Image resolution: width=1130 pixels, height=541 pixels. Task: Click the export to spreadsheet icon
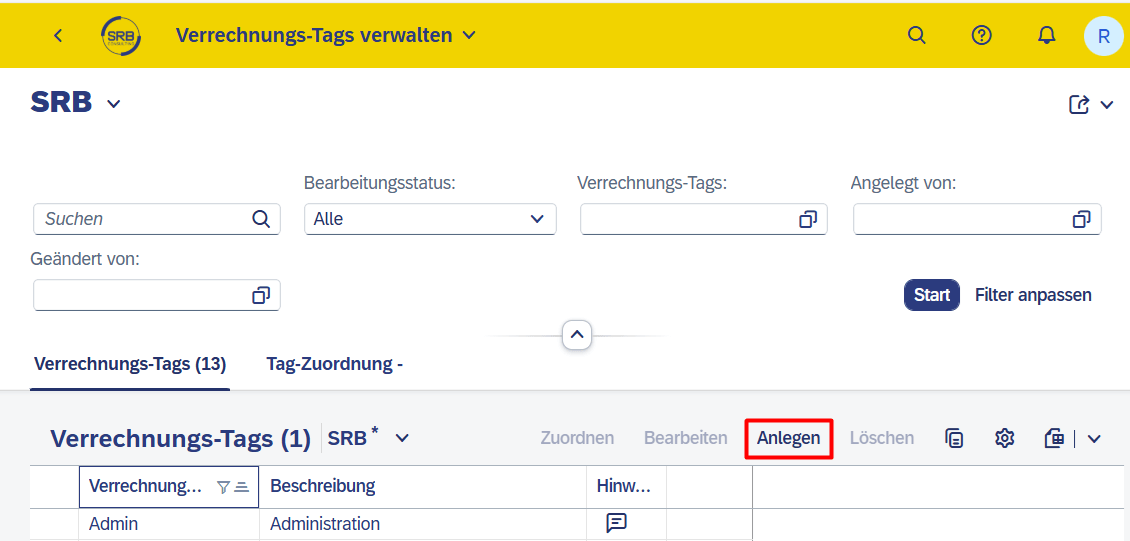coord(1054,438)
